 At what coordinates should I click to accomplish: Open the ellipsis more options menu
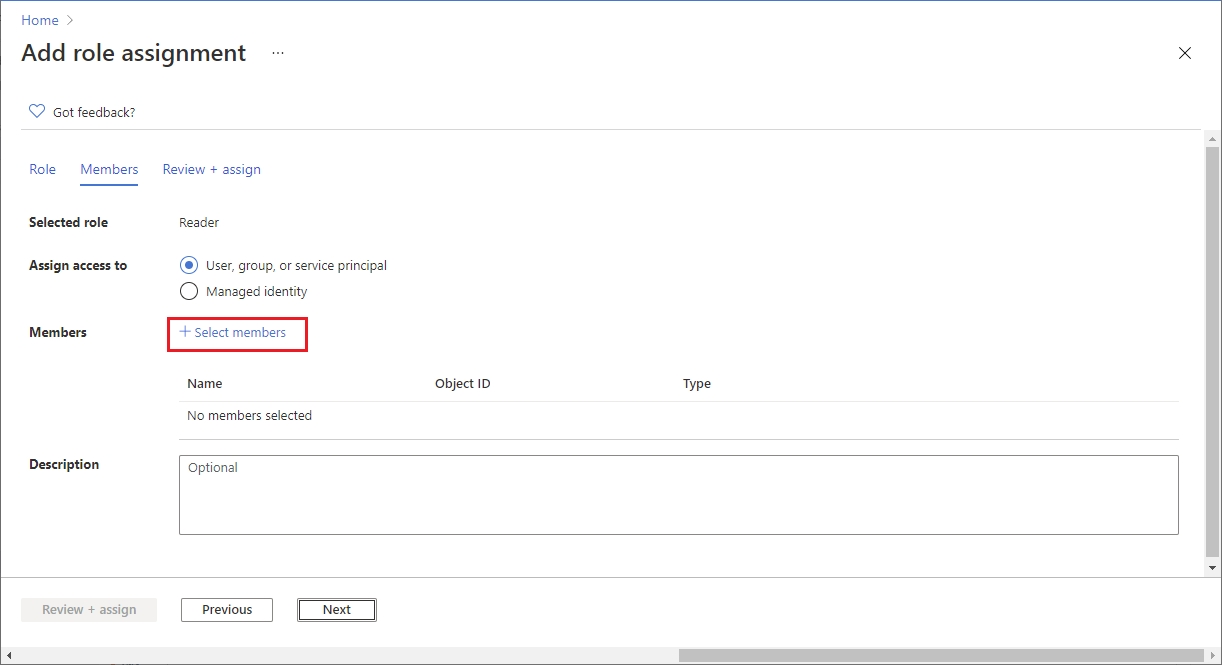pyautogui.click(x=278, y=53)
